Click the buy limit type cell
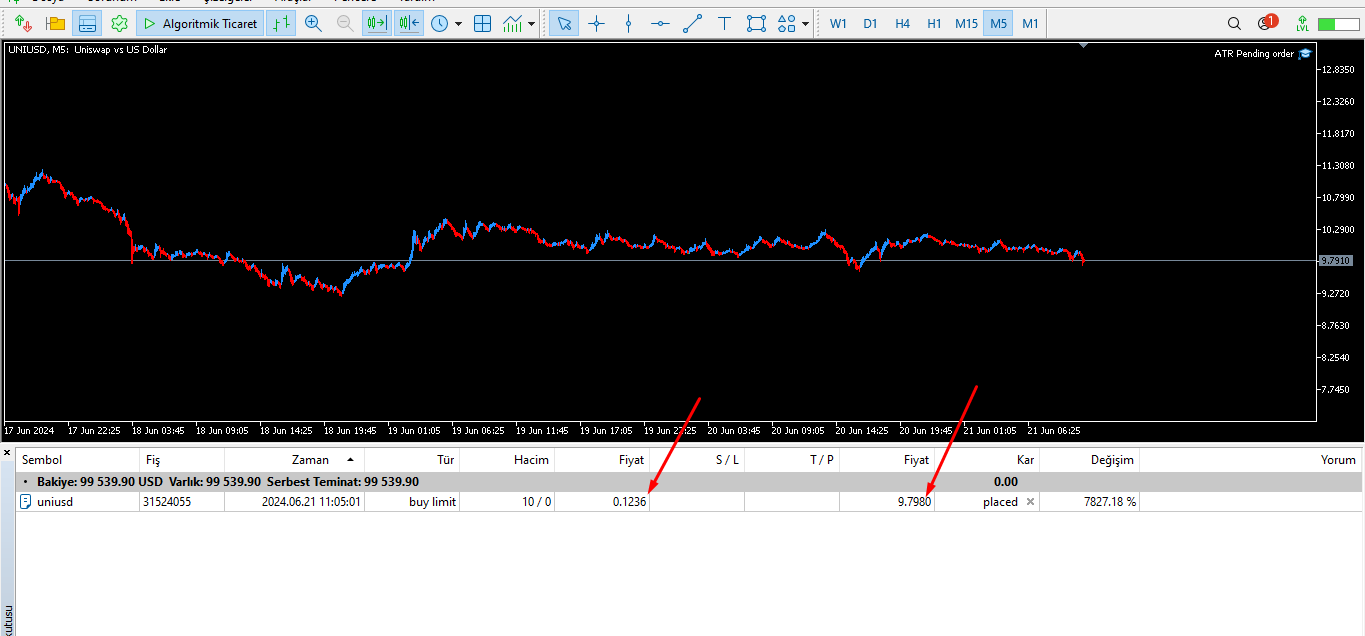Viewport: 1365px width, 636px height. click(432, 502)
